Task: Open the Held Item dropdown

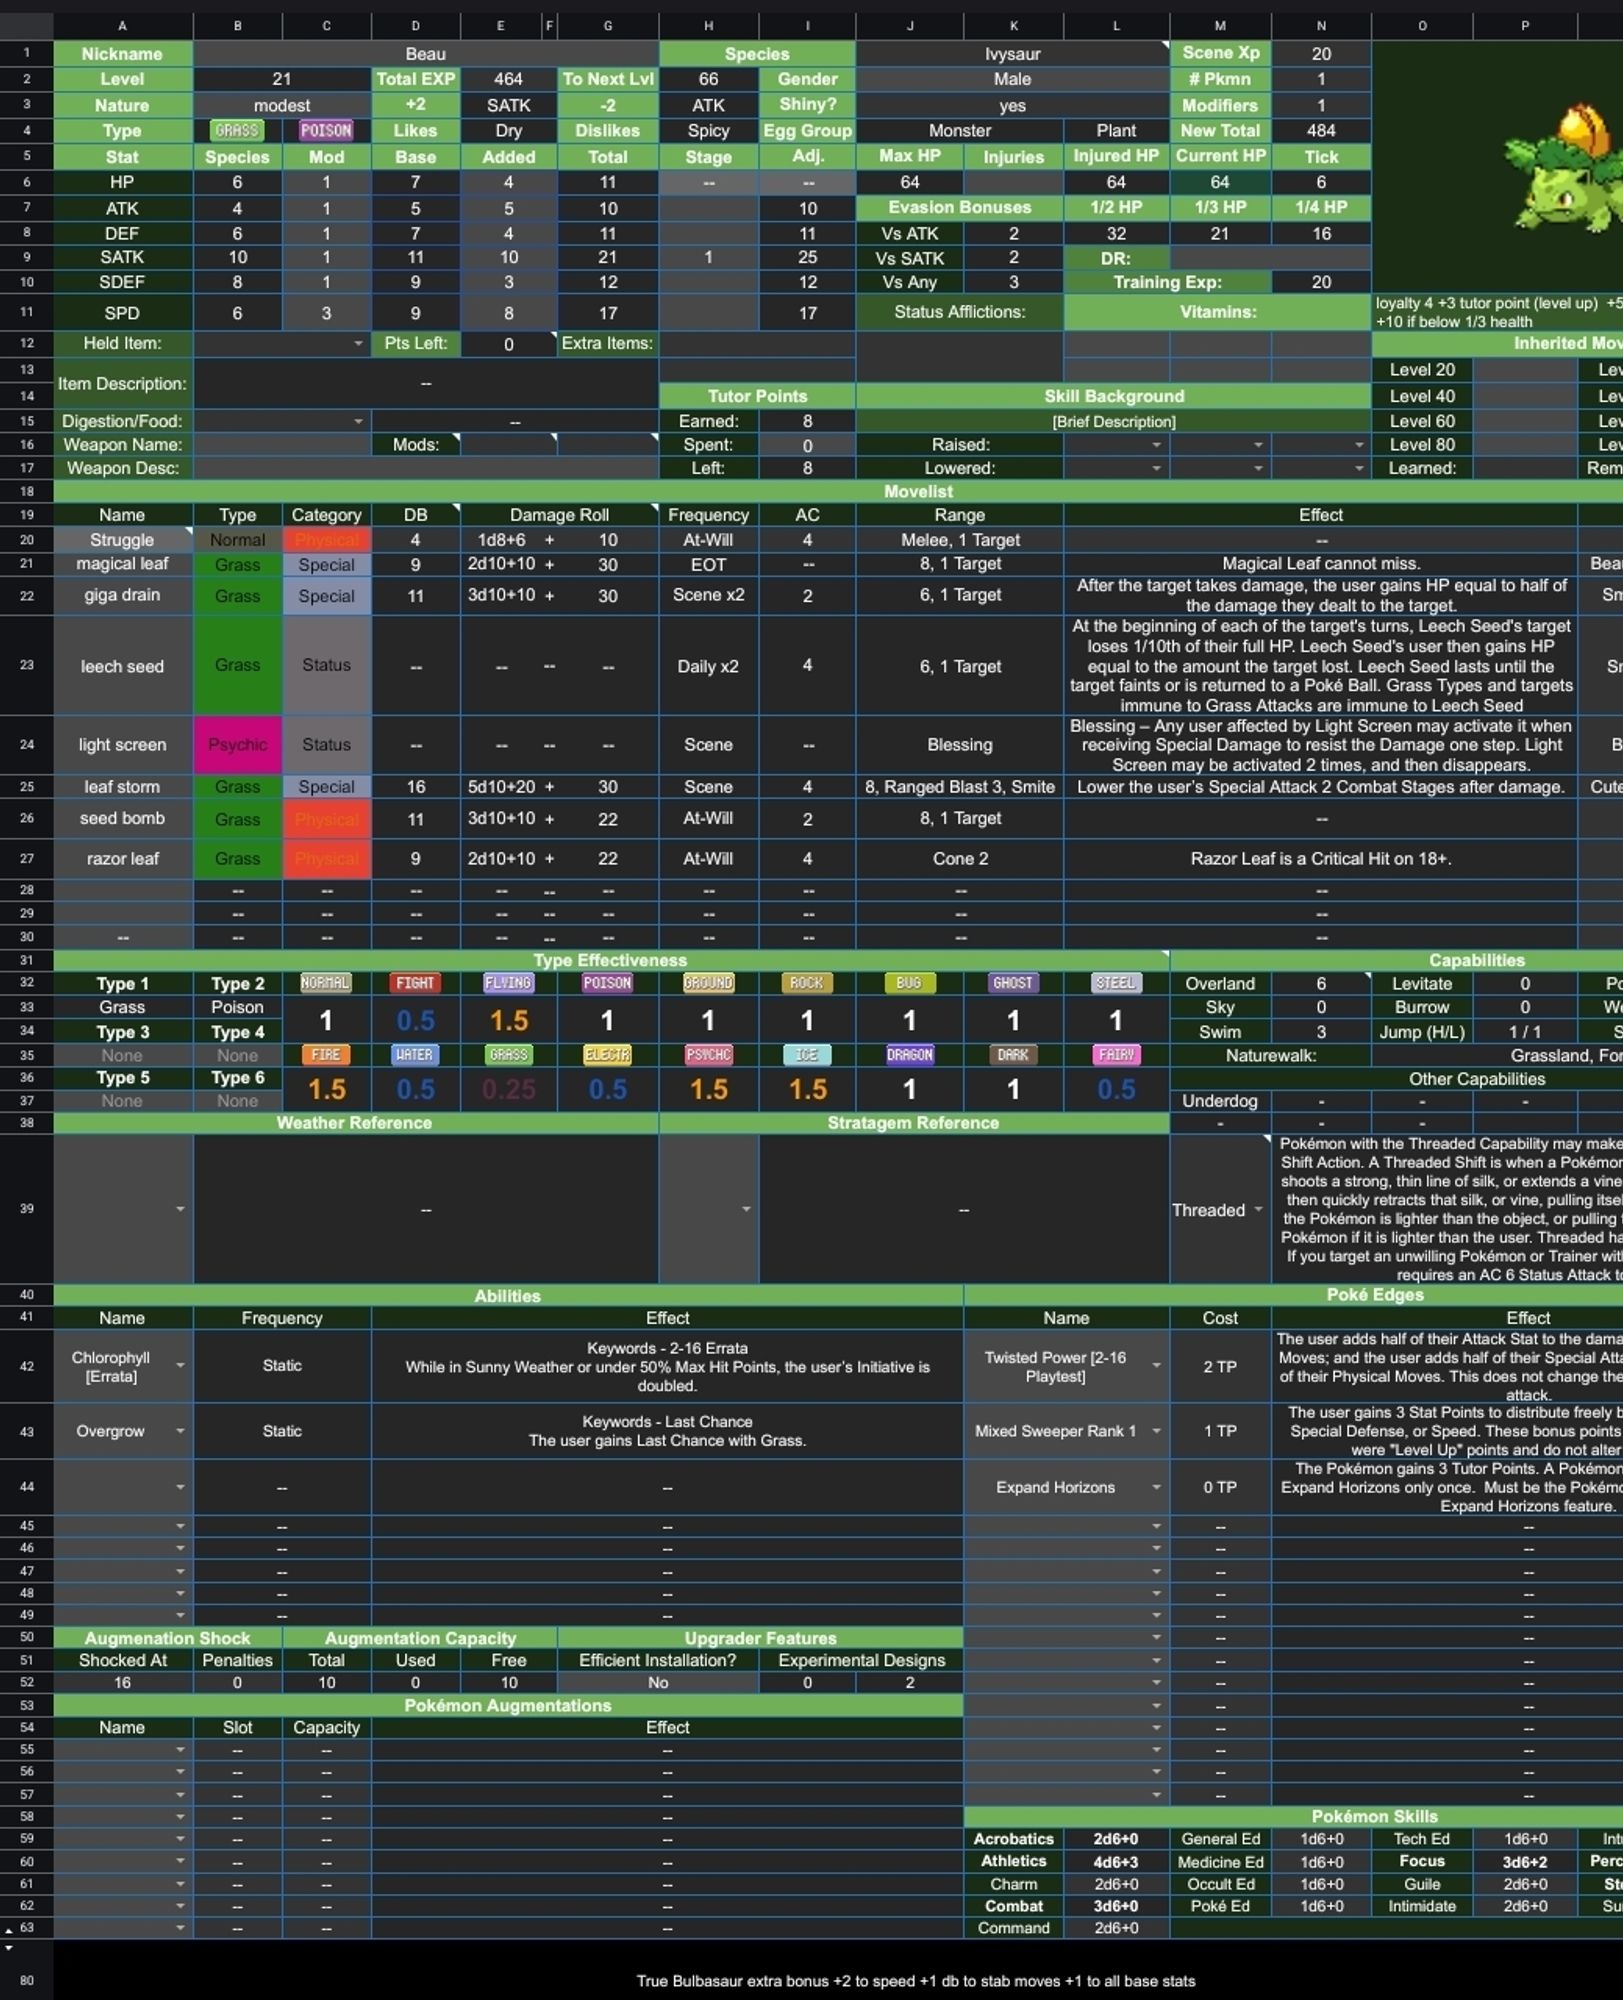Action: click(358, 343)
